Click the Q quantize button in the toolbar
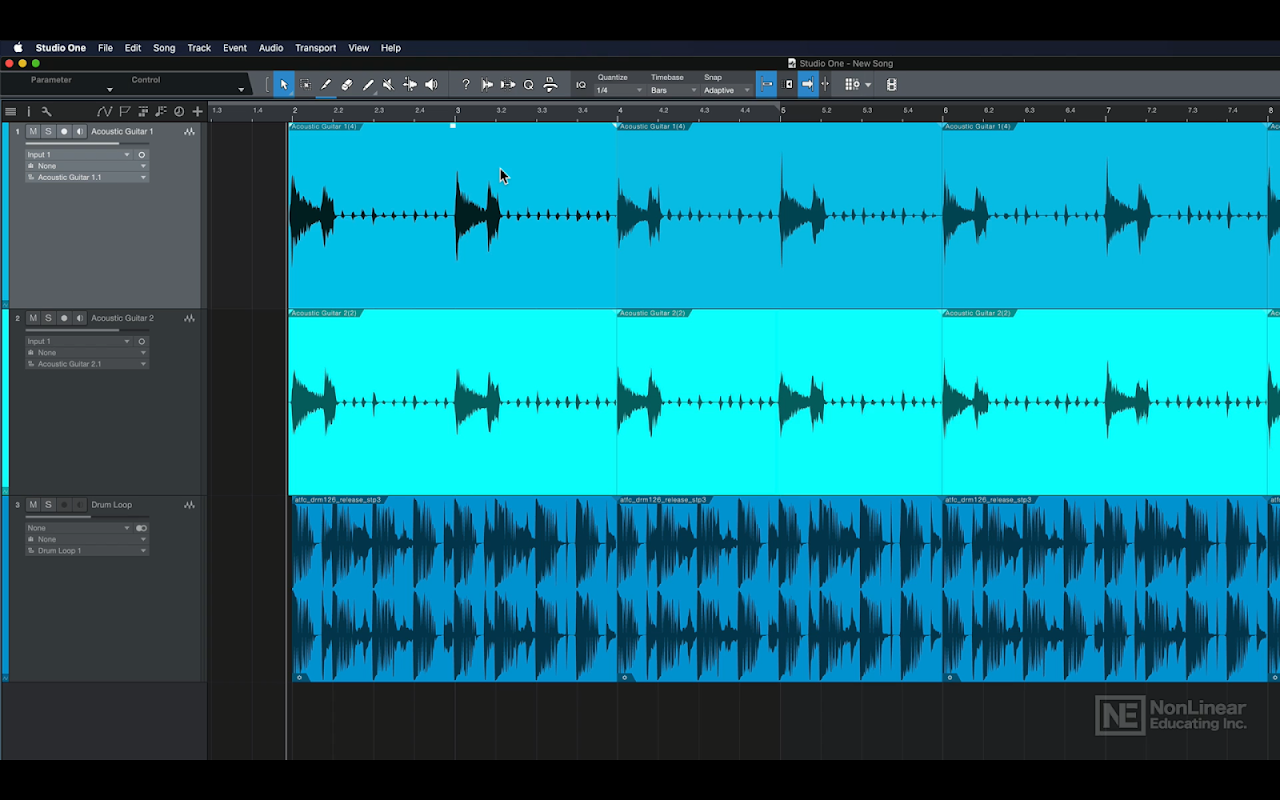This screenshot has width=1280, height=800. point(529,85)
